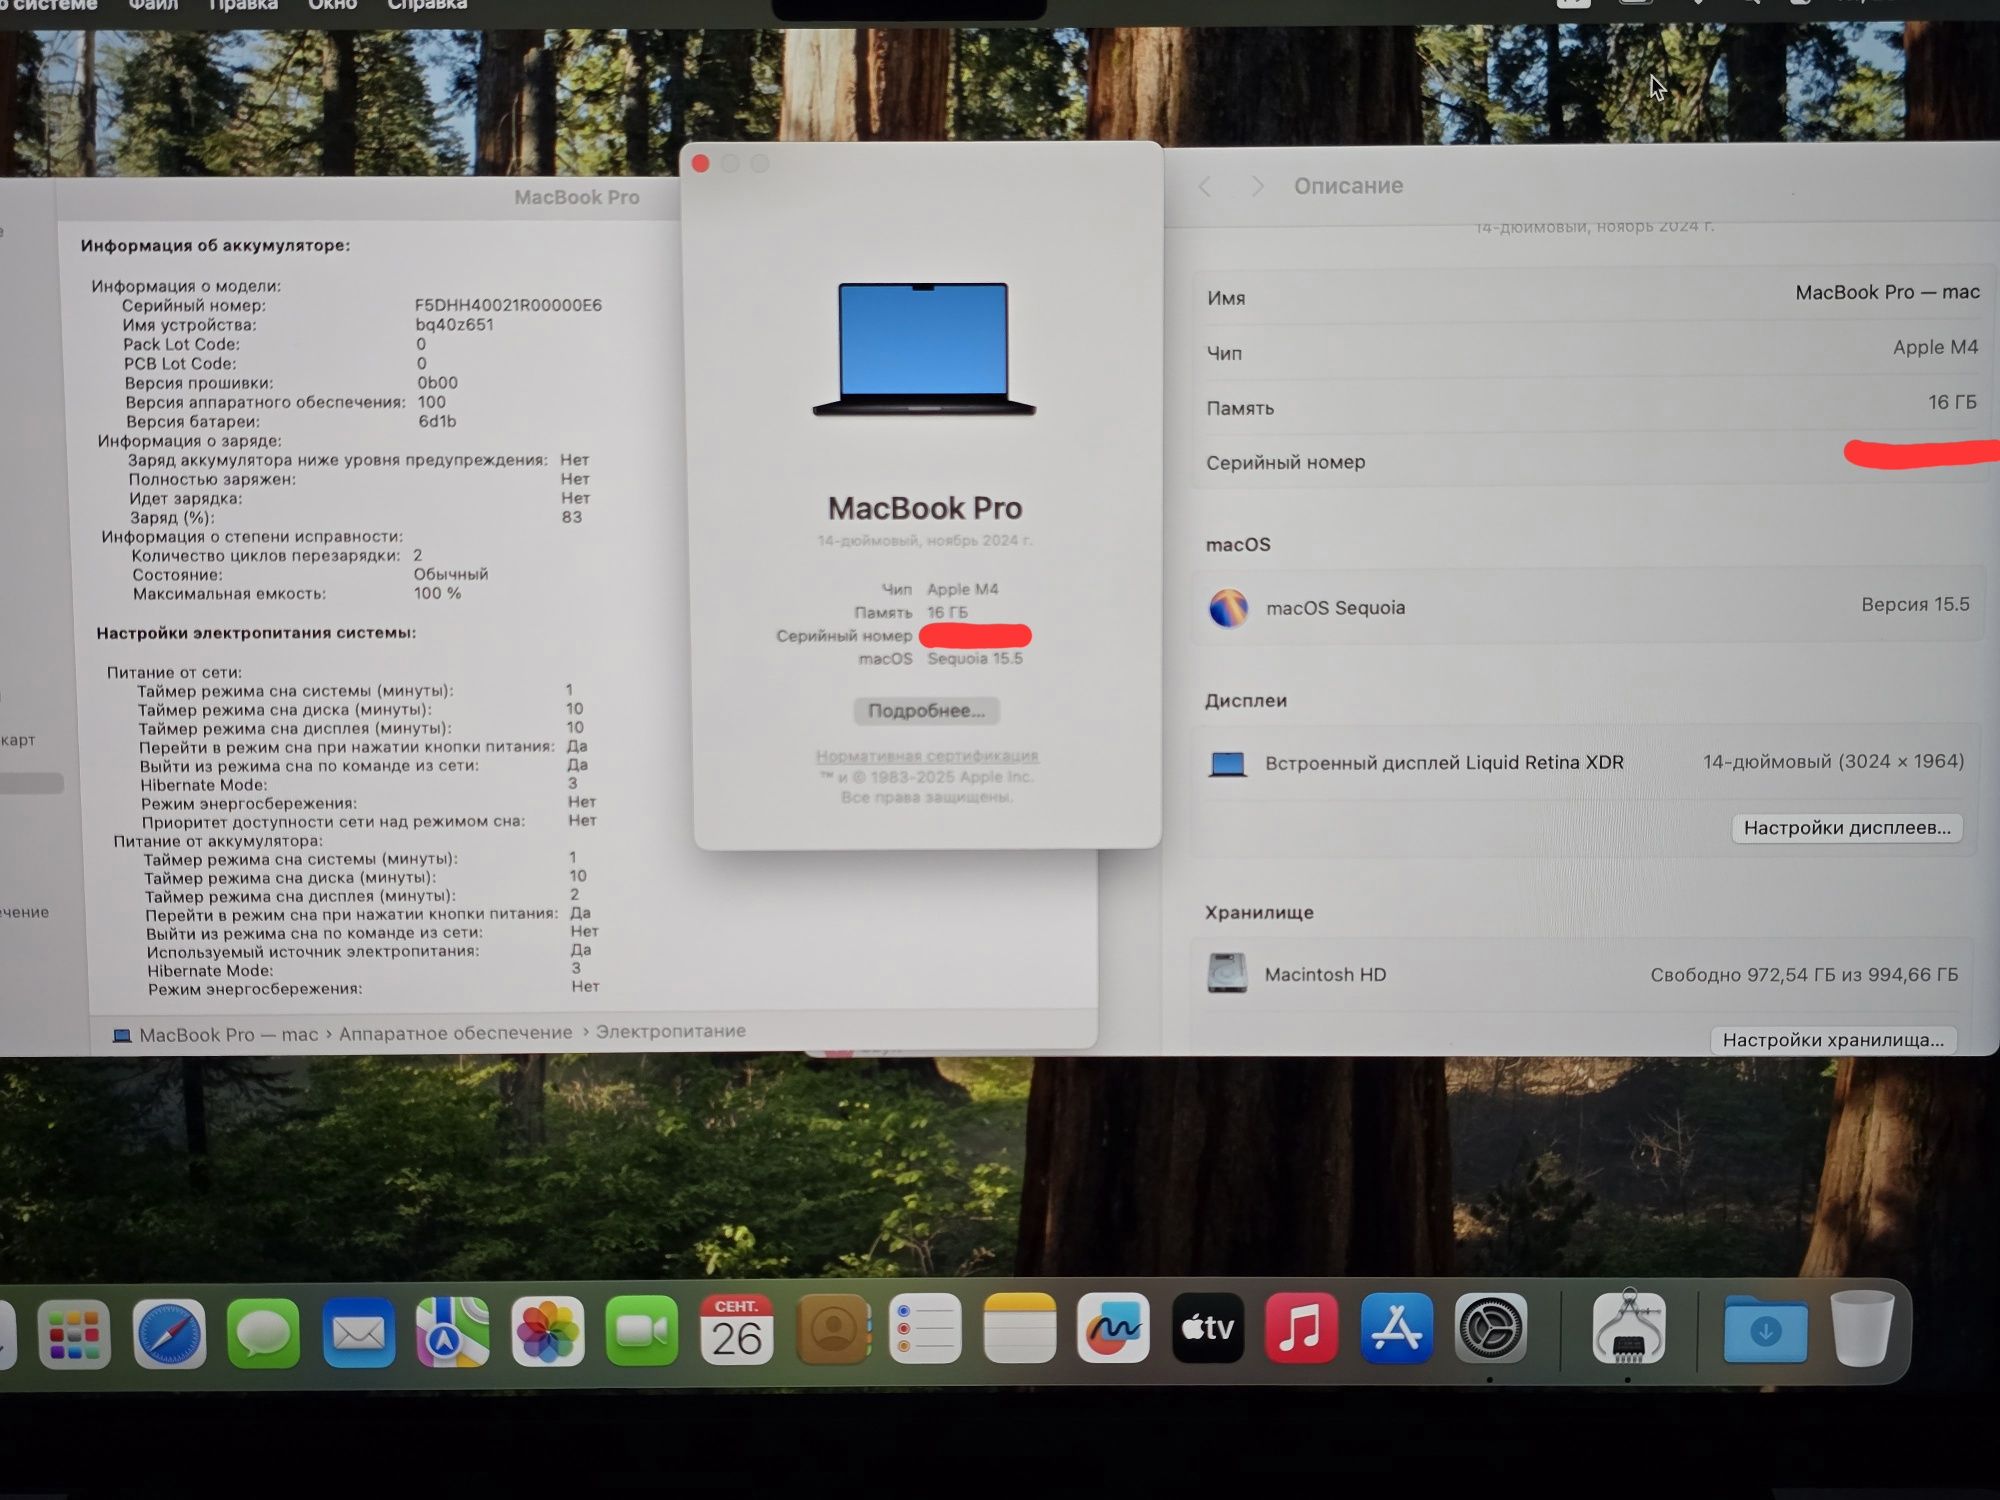Close the About This Mac window
The image size is (2000, 1500).
(701, 163)
